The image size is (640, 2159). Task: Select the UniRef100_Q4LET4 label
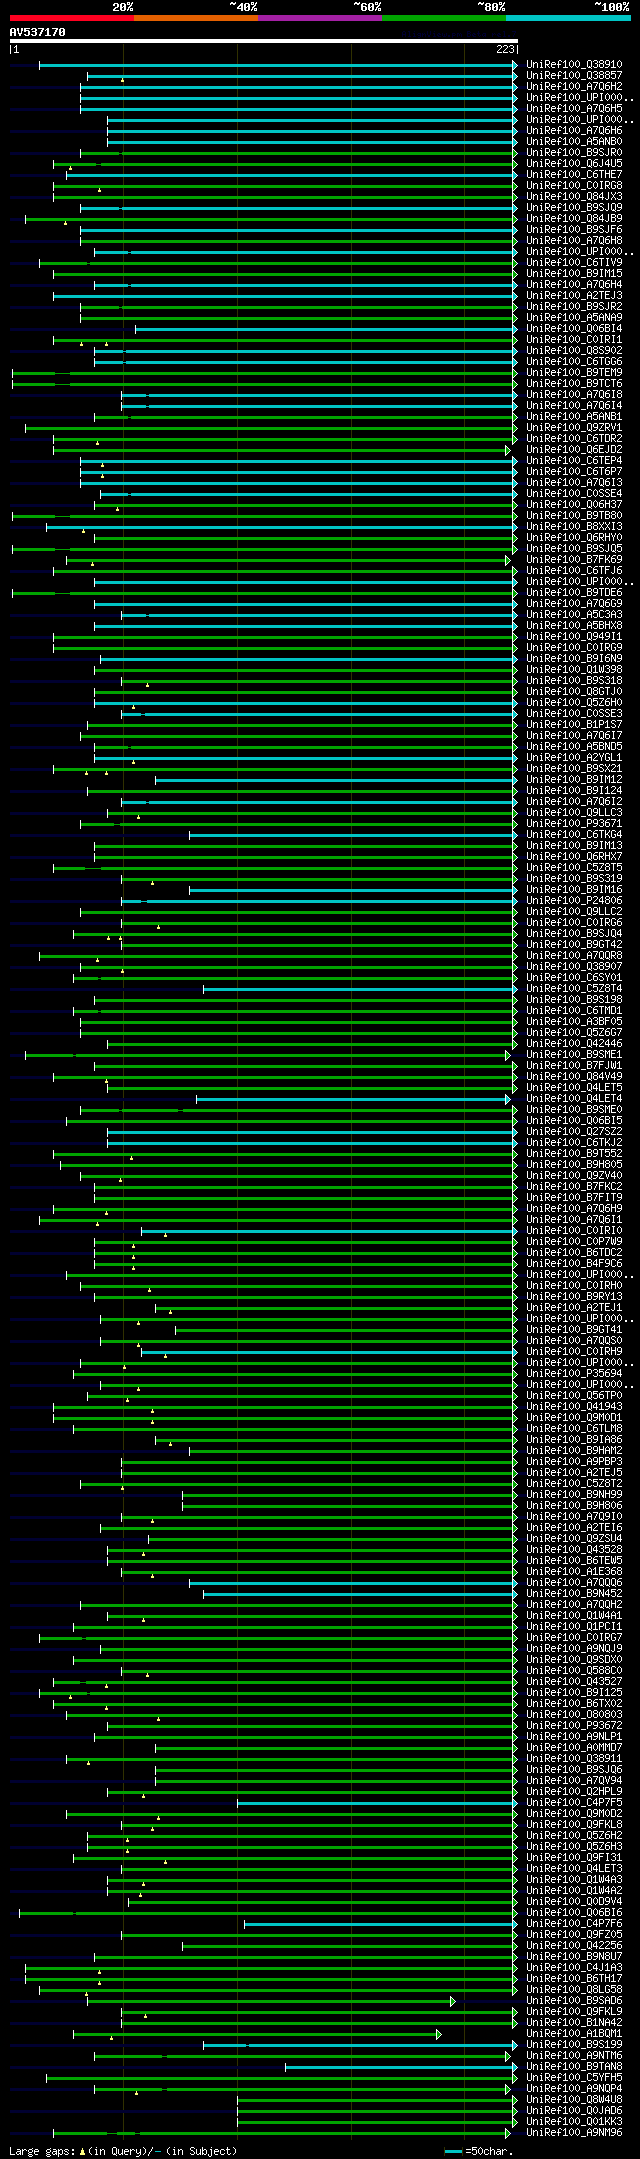(x=574, y=1099)
